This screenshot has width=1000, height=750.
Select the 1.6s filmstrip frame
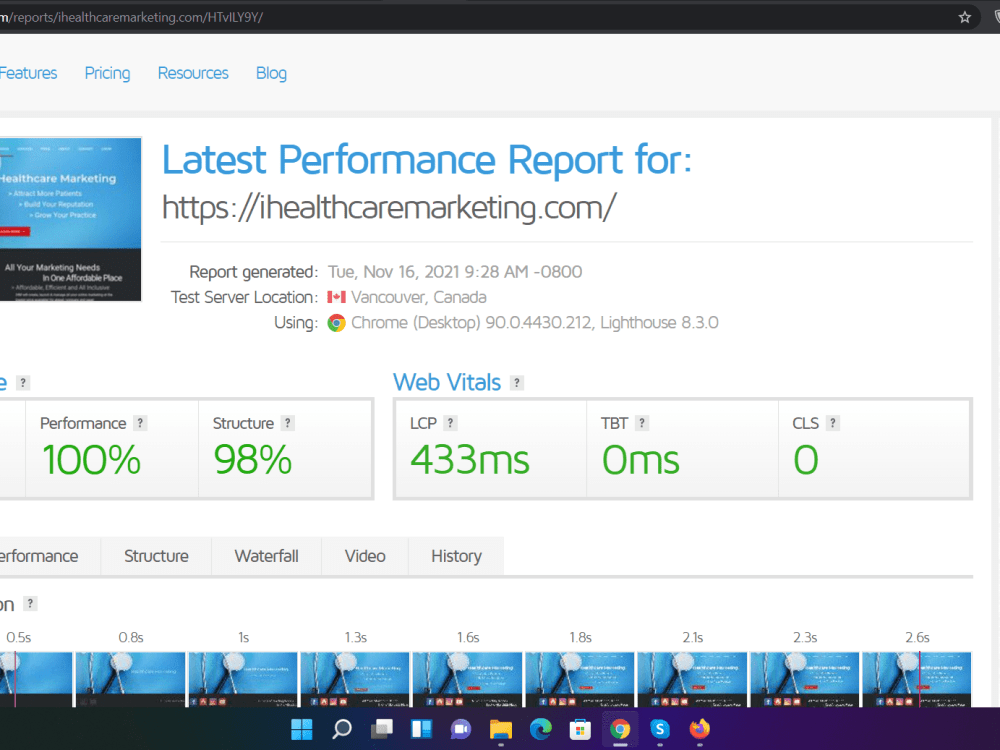pos(467,679)
